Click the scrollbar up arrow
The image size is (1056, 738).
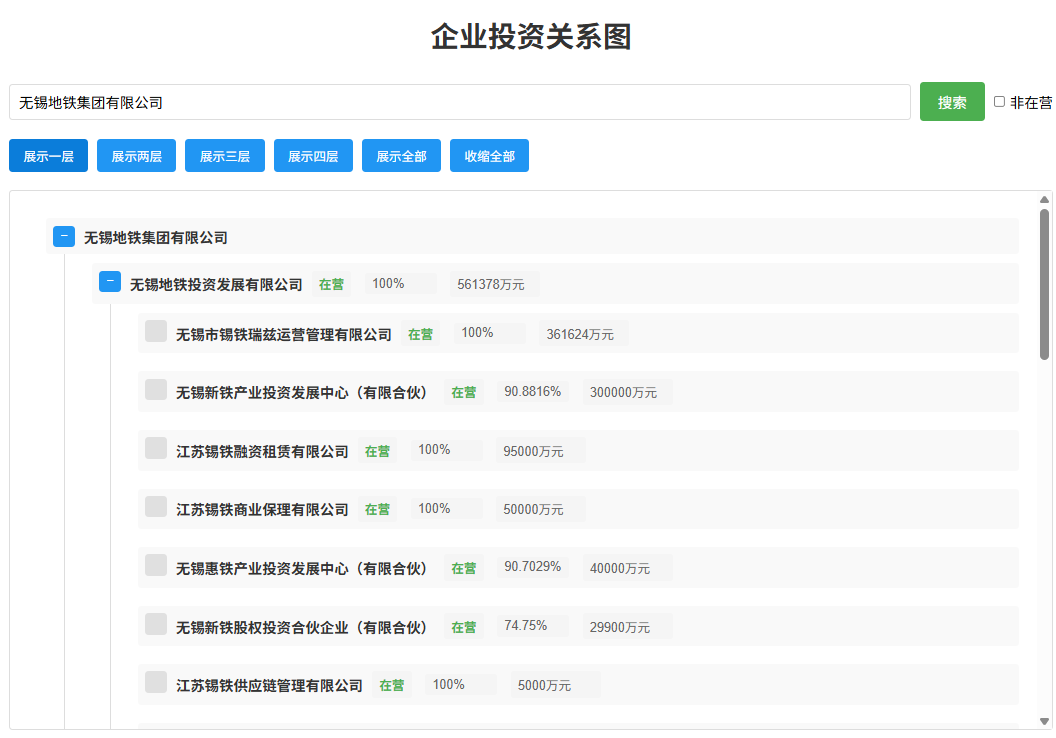[1045, 199]
